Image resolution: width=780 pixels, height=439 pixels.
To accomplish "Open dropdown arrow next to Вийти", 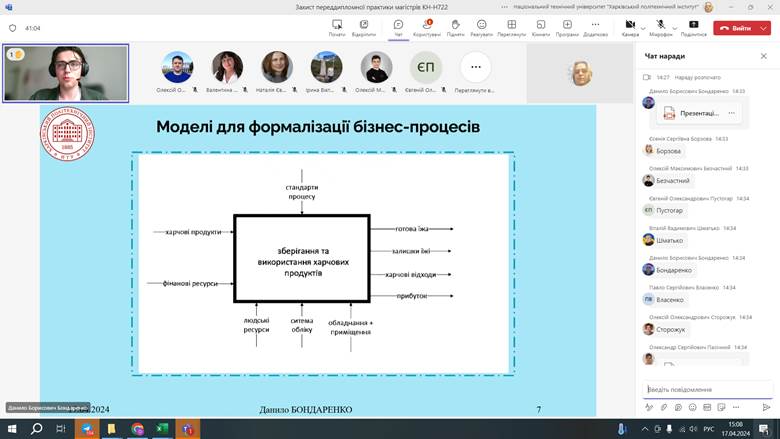I will (x=764, y=28).
